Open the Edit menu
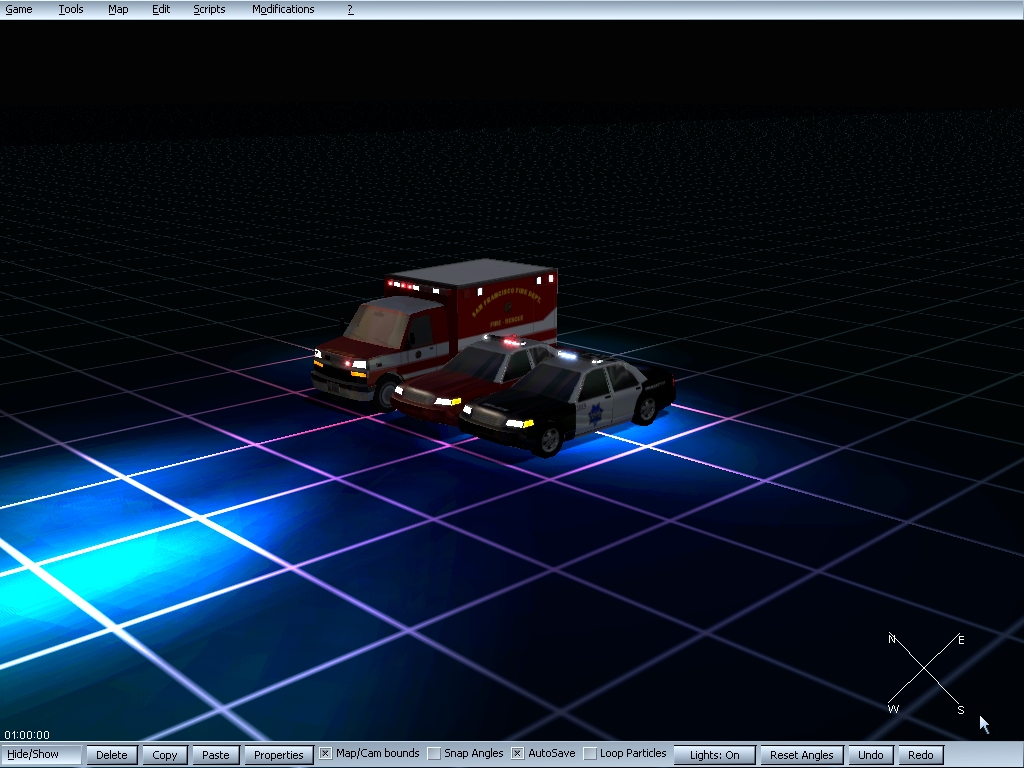 (161, 9)
